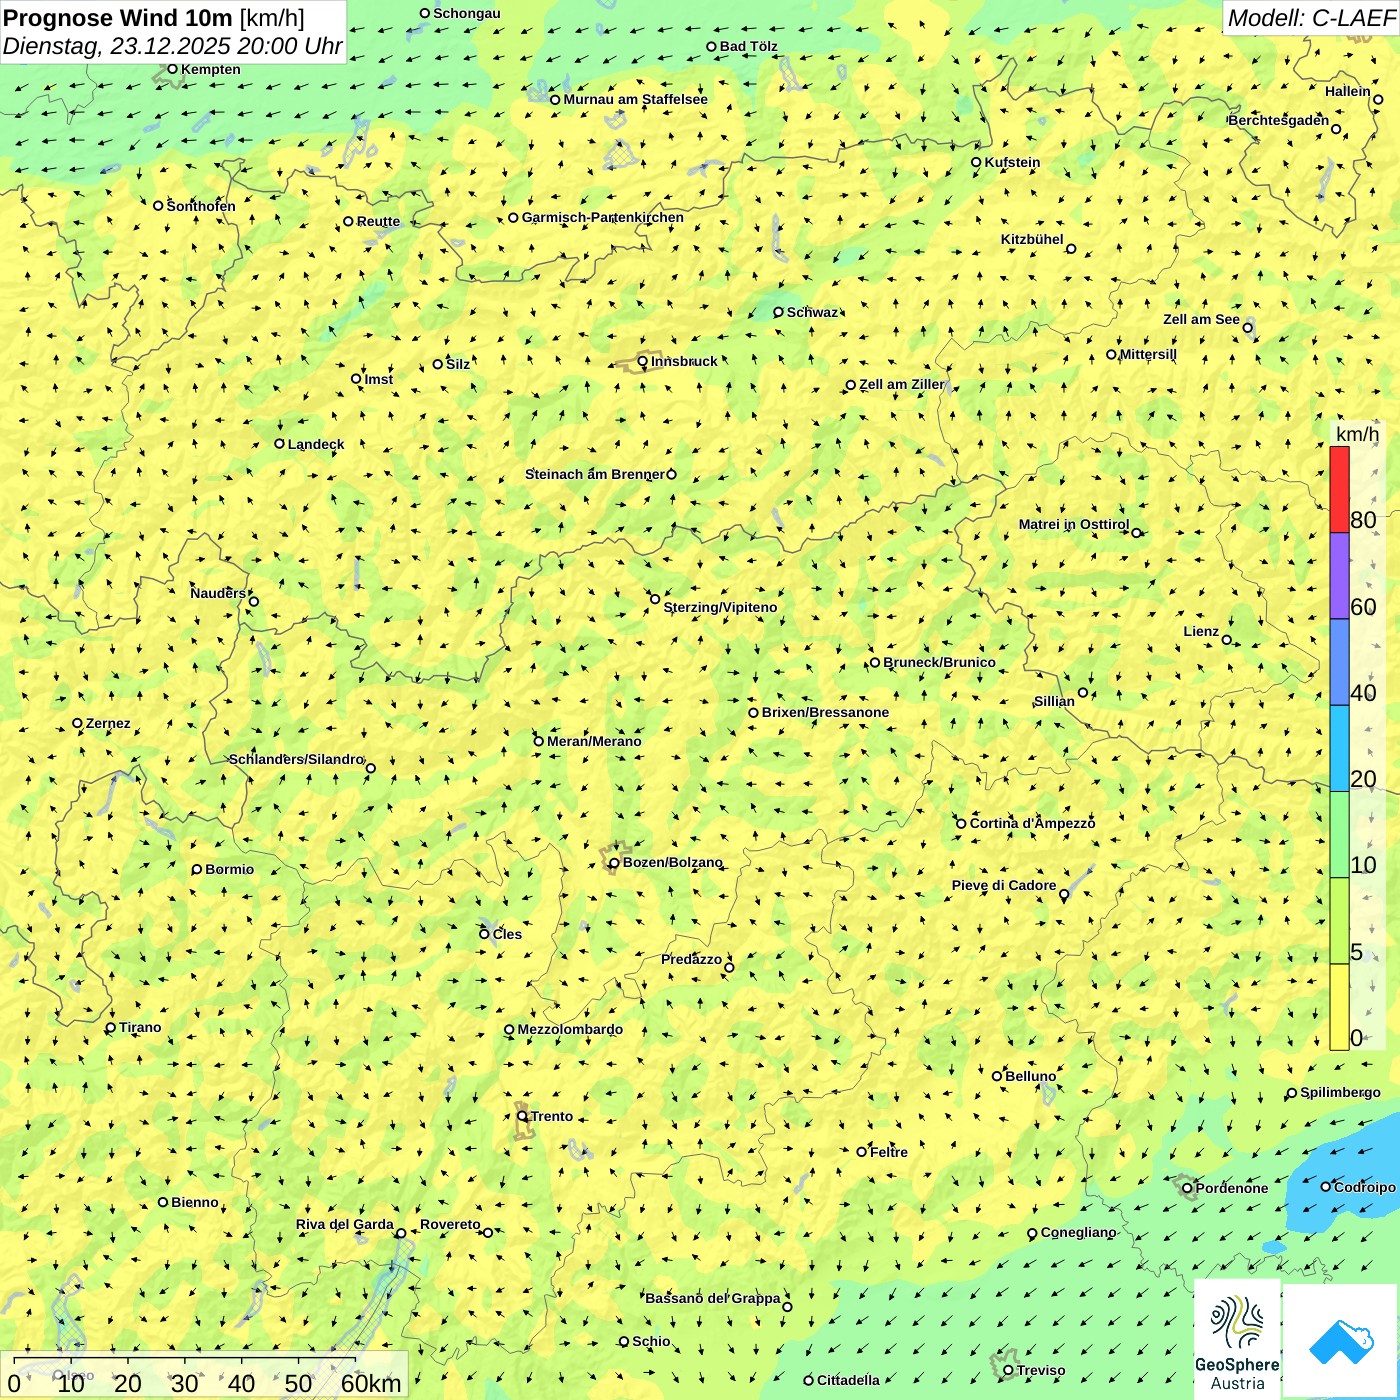Click the Belluno city marker
1400x1400 pixels.
tap(997, 1076)
